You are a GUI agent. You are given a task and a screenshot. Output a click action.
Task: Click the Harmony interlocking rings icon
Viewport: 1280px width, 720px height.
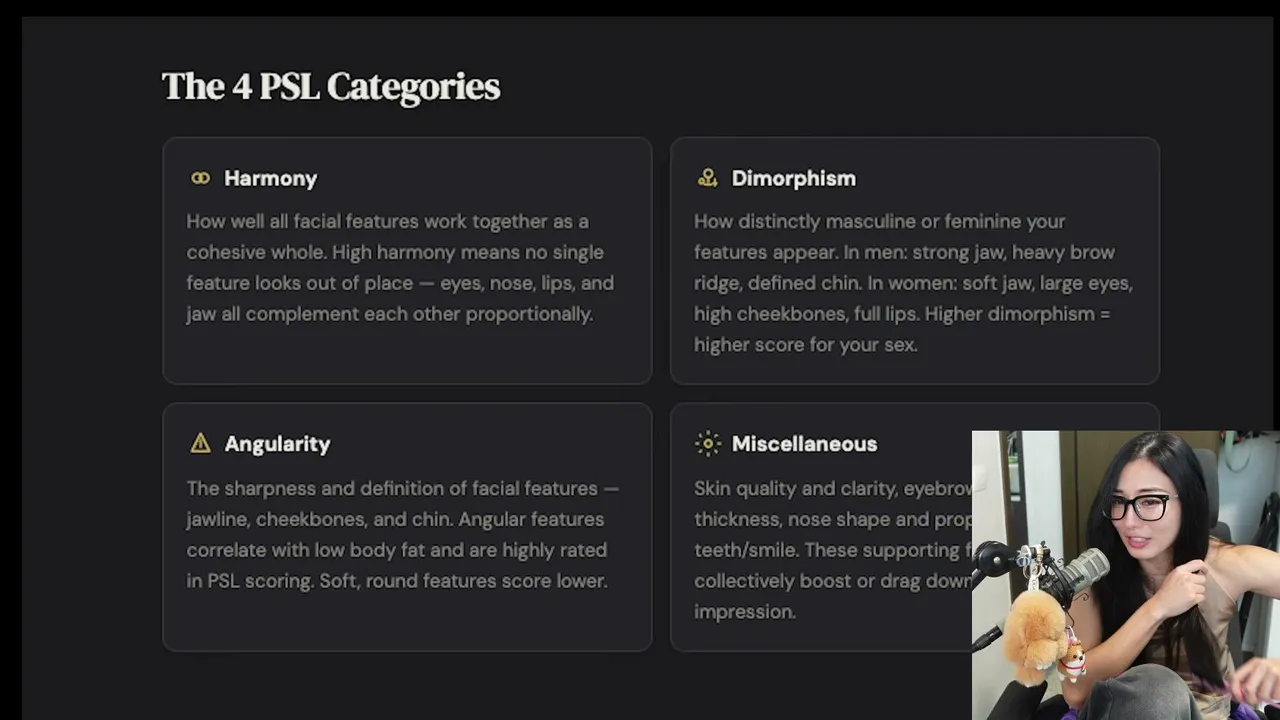(x=200, y=178)
